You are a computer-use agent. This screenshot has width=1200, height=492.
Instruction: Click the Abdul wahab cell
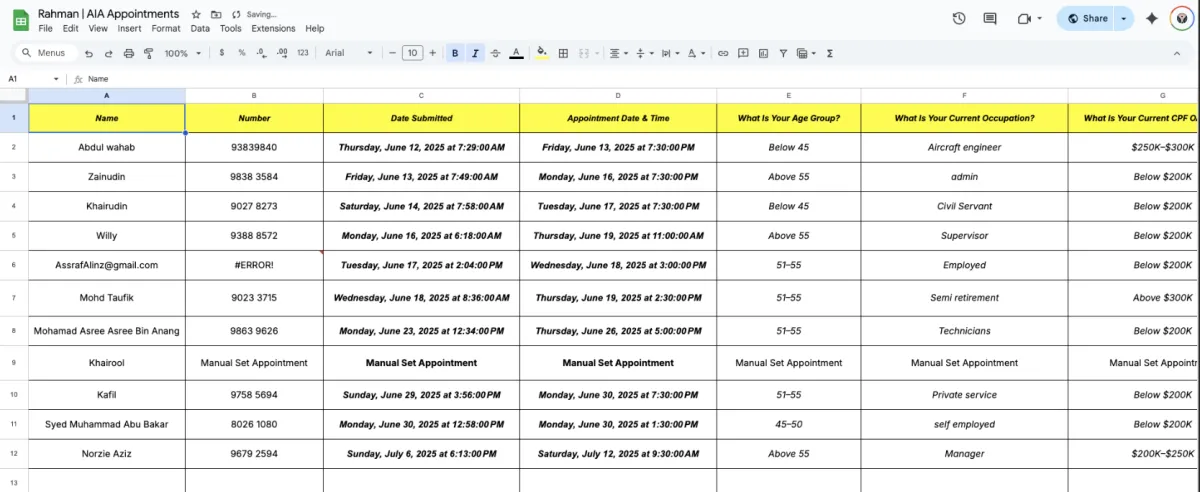click(x=106, y=147)
